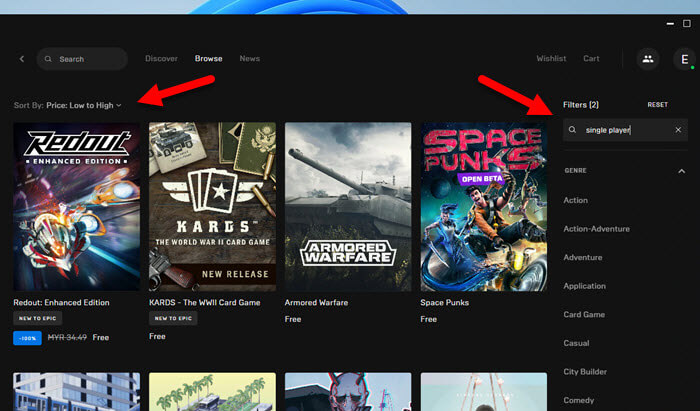Minimize the Epic Games launcher window
Screen dimensions: 700x411
[670, 24]
